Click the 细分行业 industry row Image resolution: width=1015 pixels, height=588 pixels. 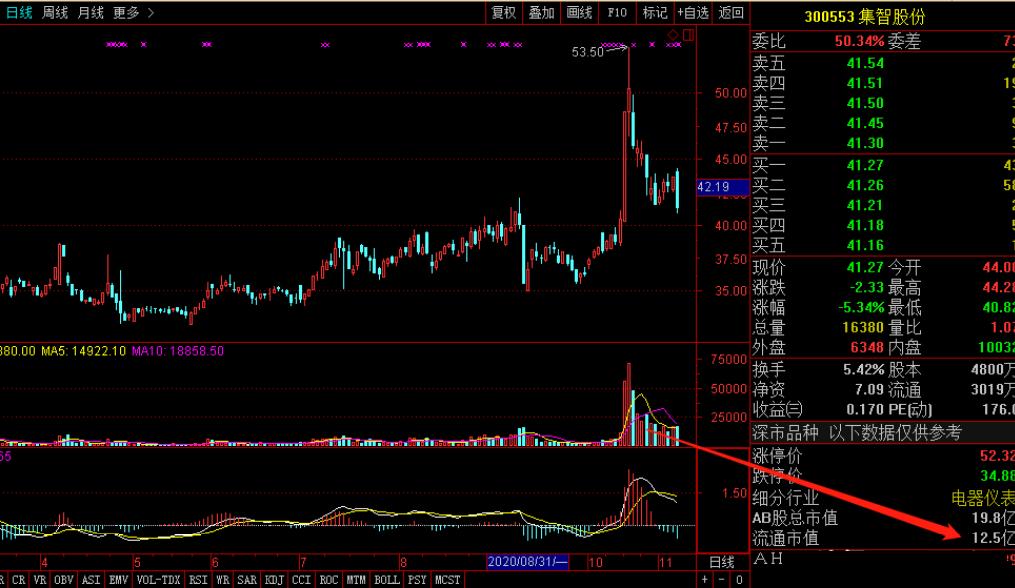(882, 498)
